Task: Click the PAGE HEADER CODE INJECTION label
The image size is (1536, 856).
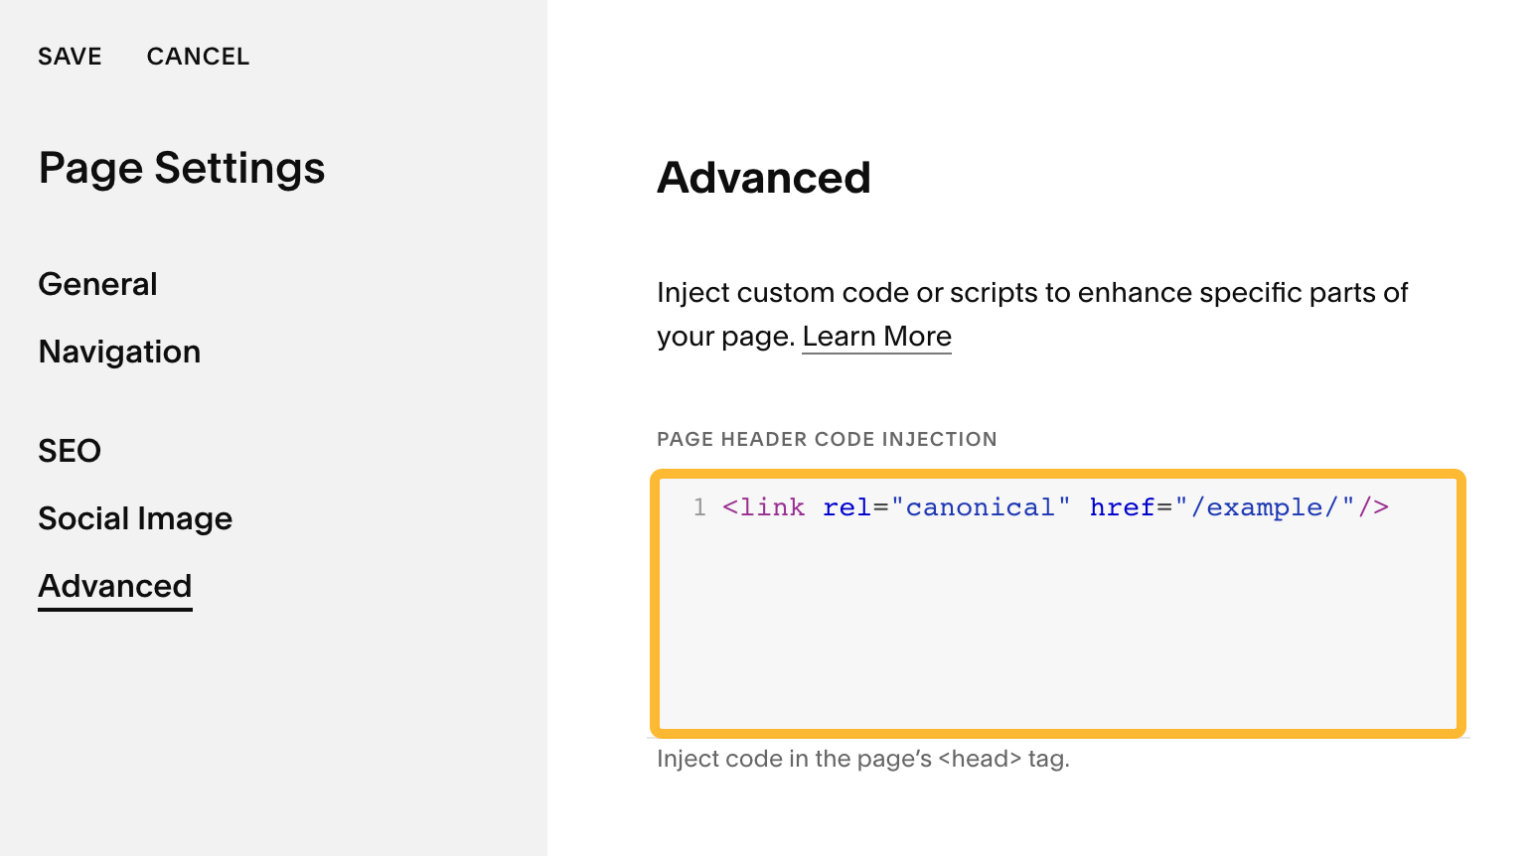Action: tap(826, 439)
